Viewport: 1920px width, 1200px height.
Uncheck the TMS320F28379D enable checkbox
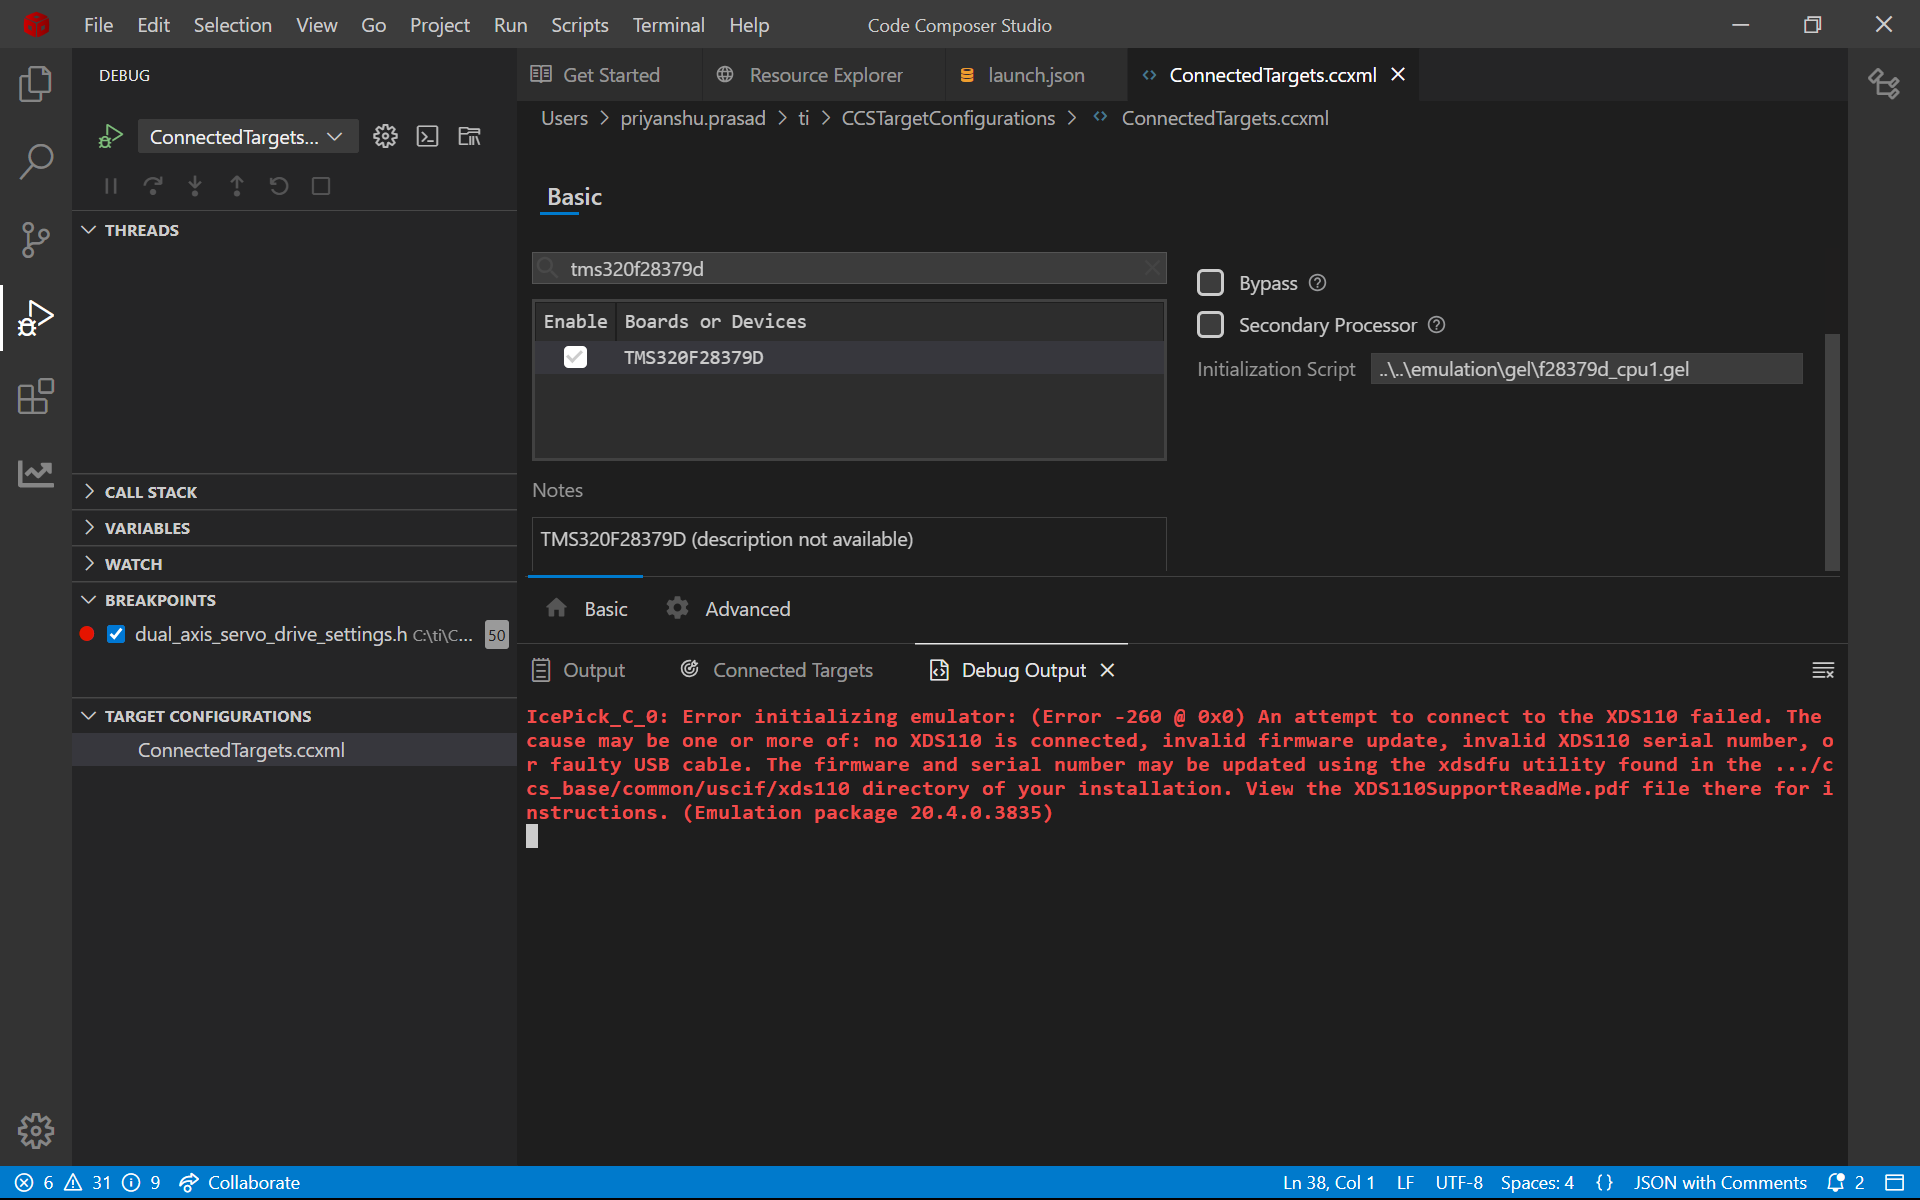[x=575, y=357]
